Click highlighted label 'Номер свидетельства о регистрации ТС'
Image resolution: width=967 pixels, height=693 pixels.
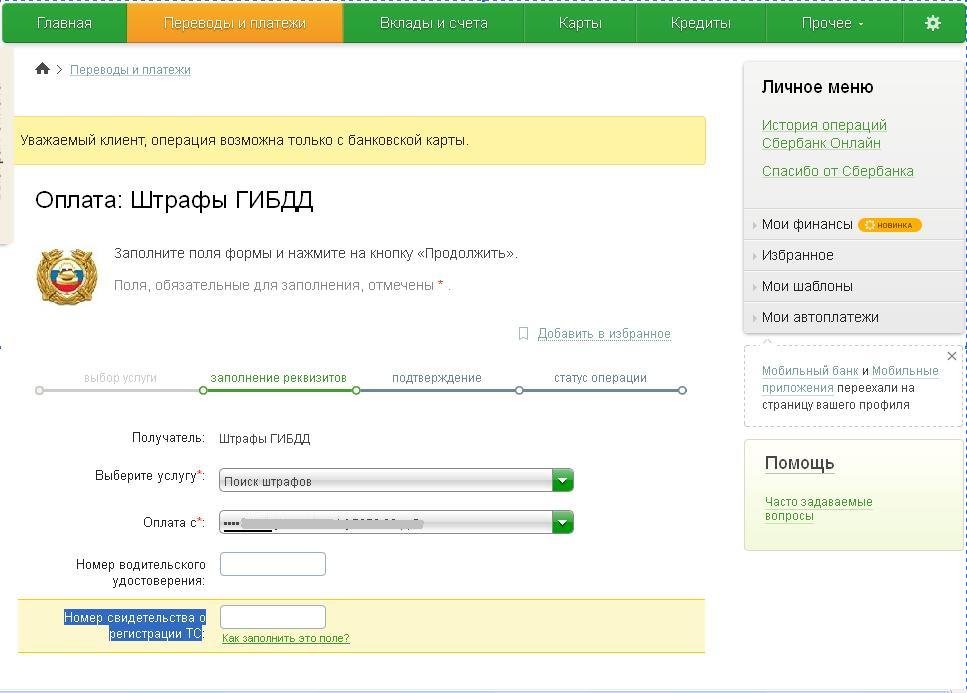point(134,625)
